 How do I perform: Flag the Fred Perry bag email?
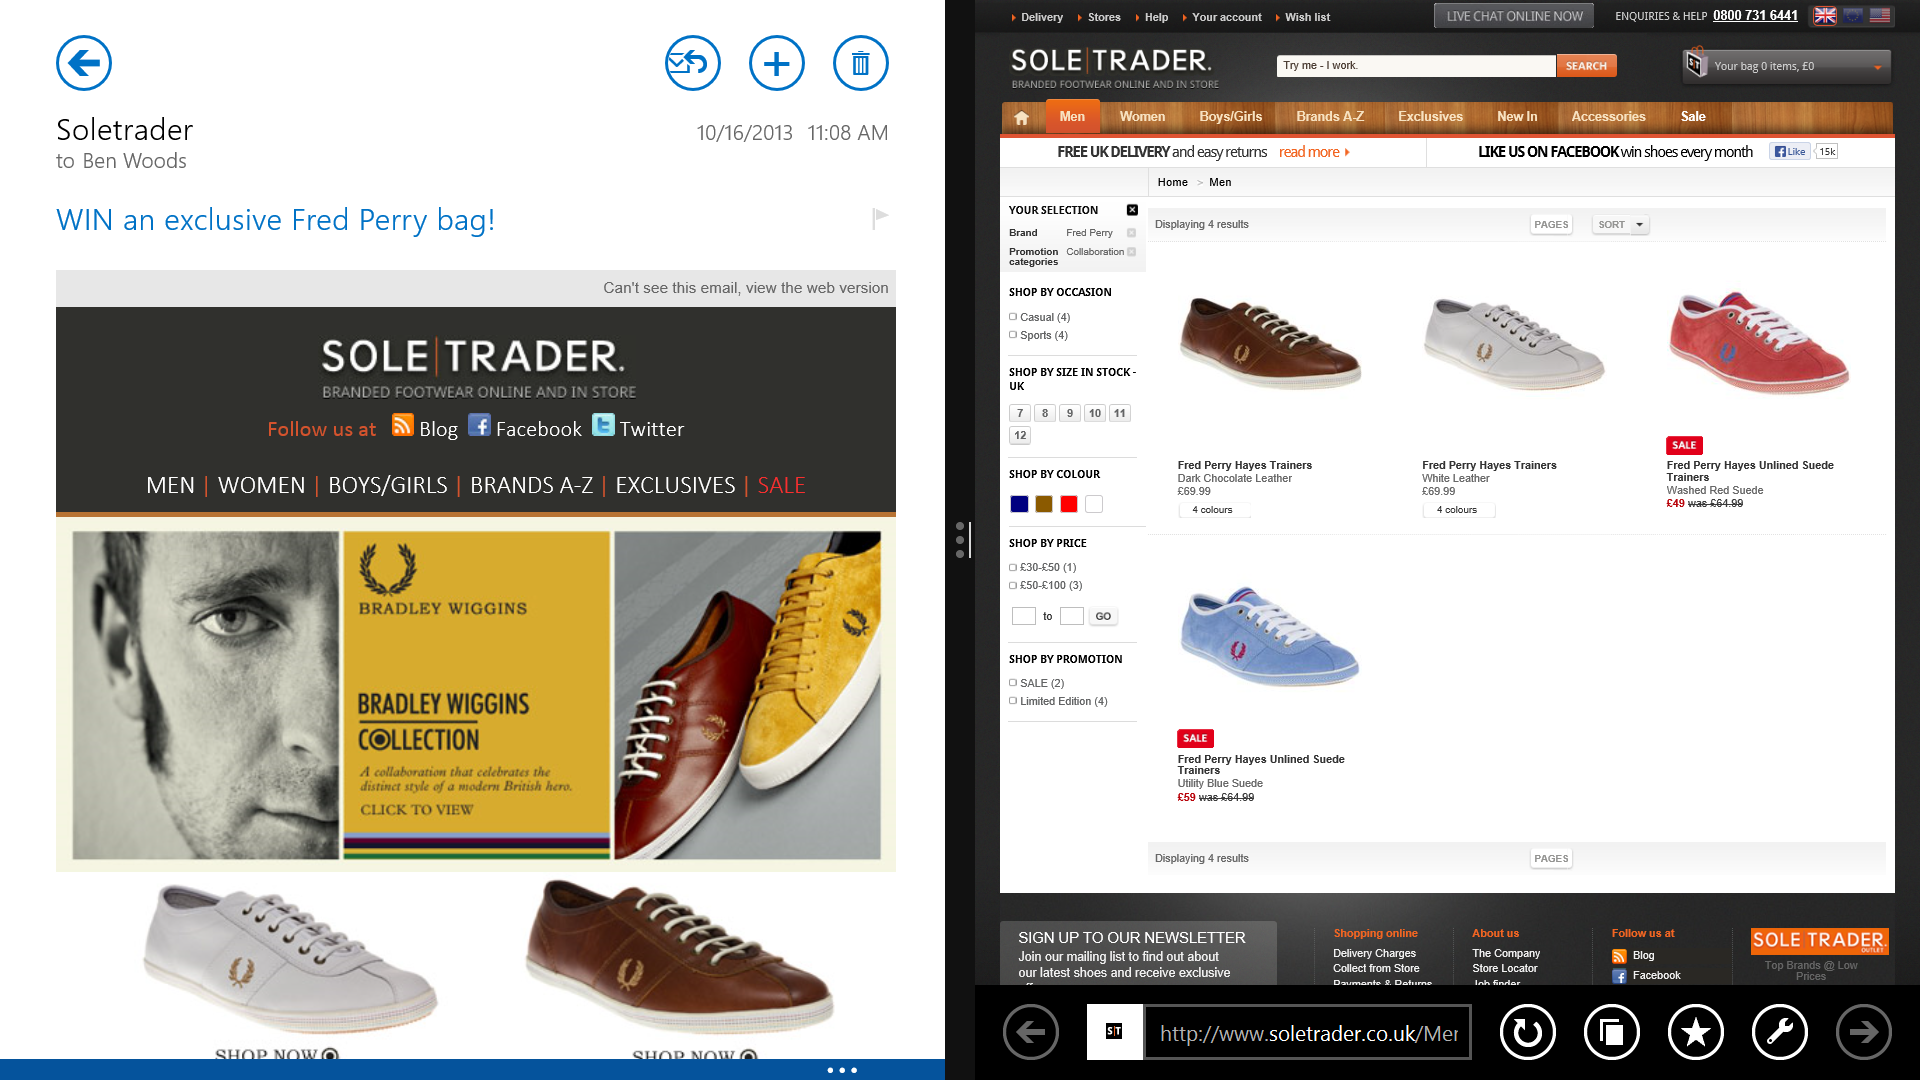pos(880,218)
